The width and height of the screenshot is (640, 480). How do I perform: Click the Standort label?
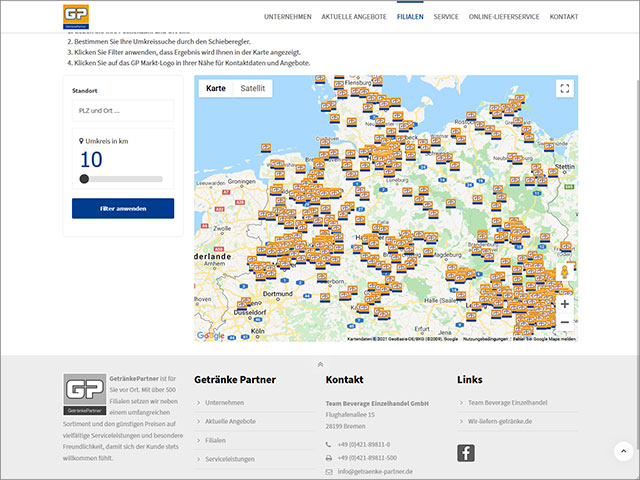click(84, 91)
